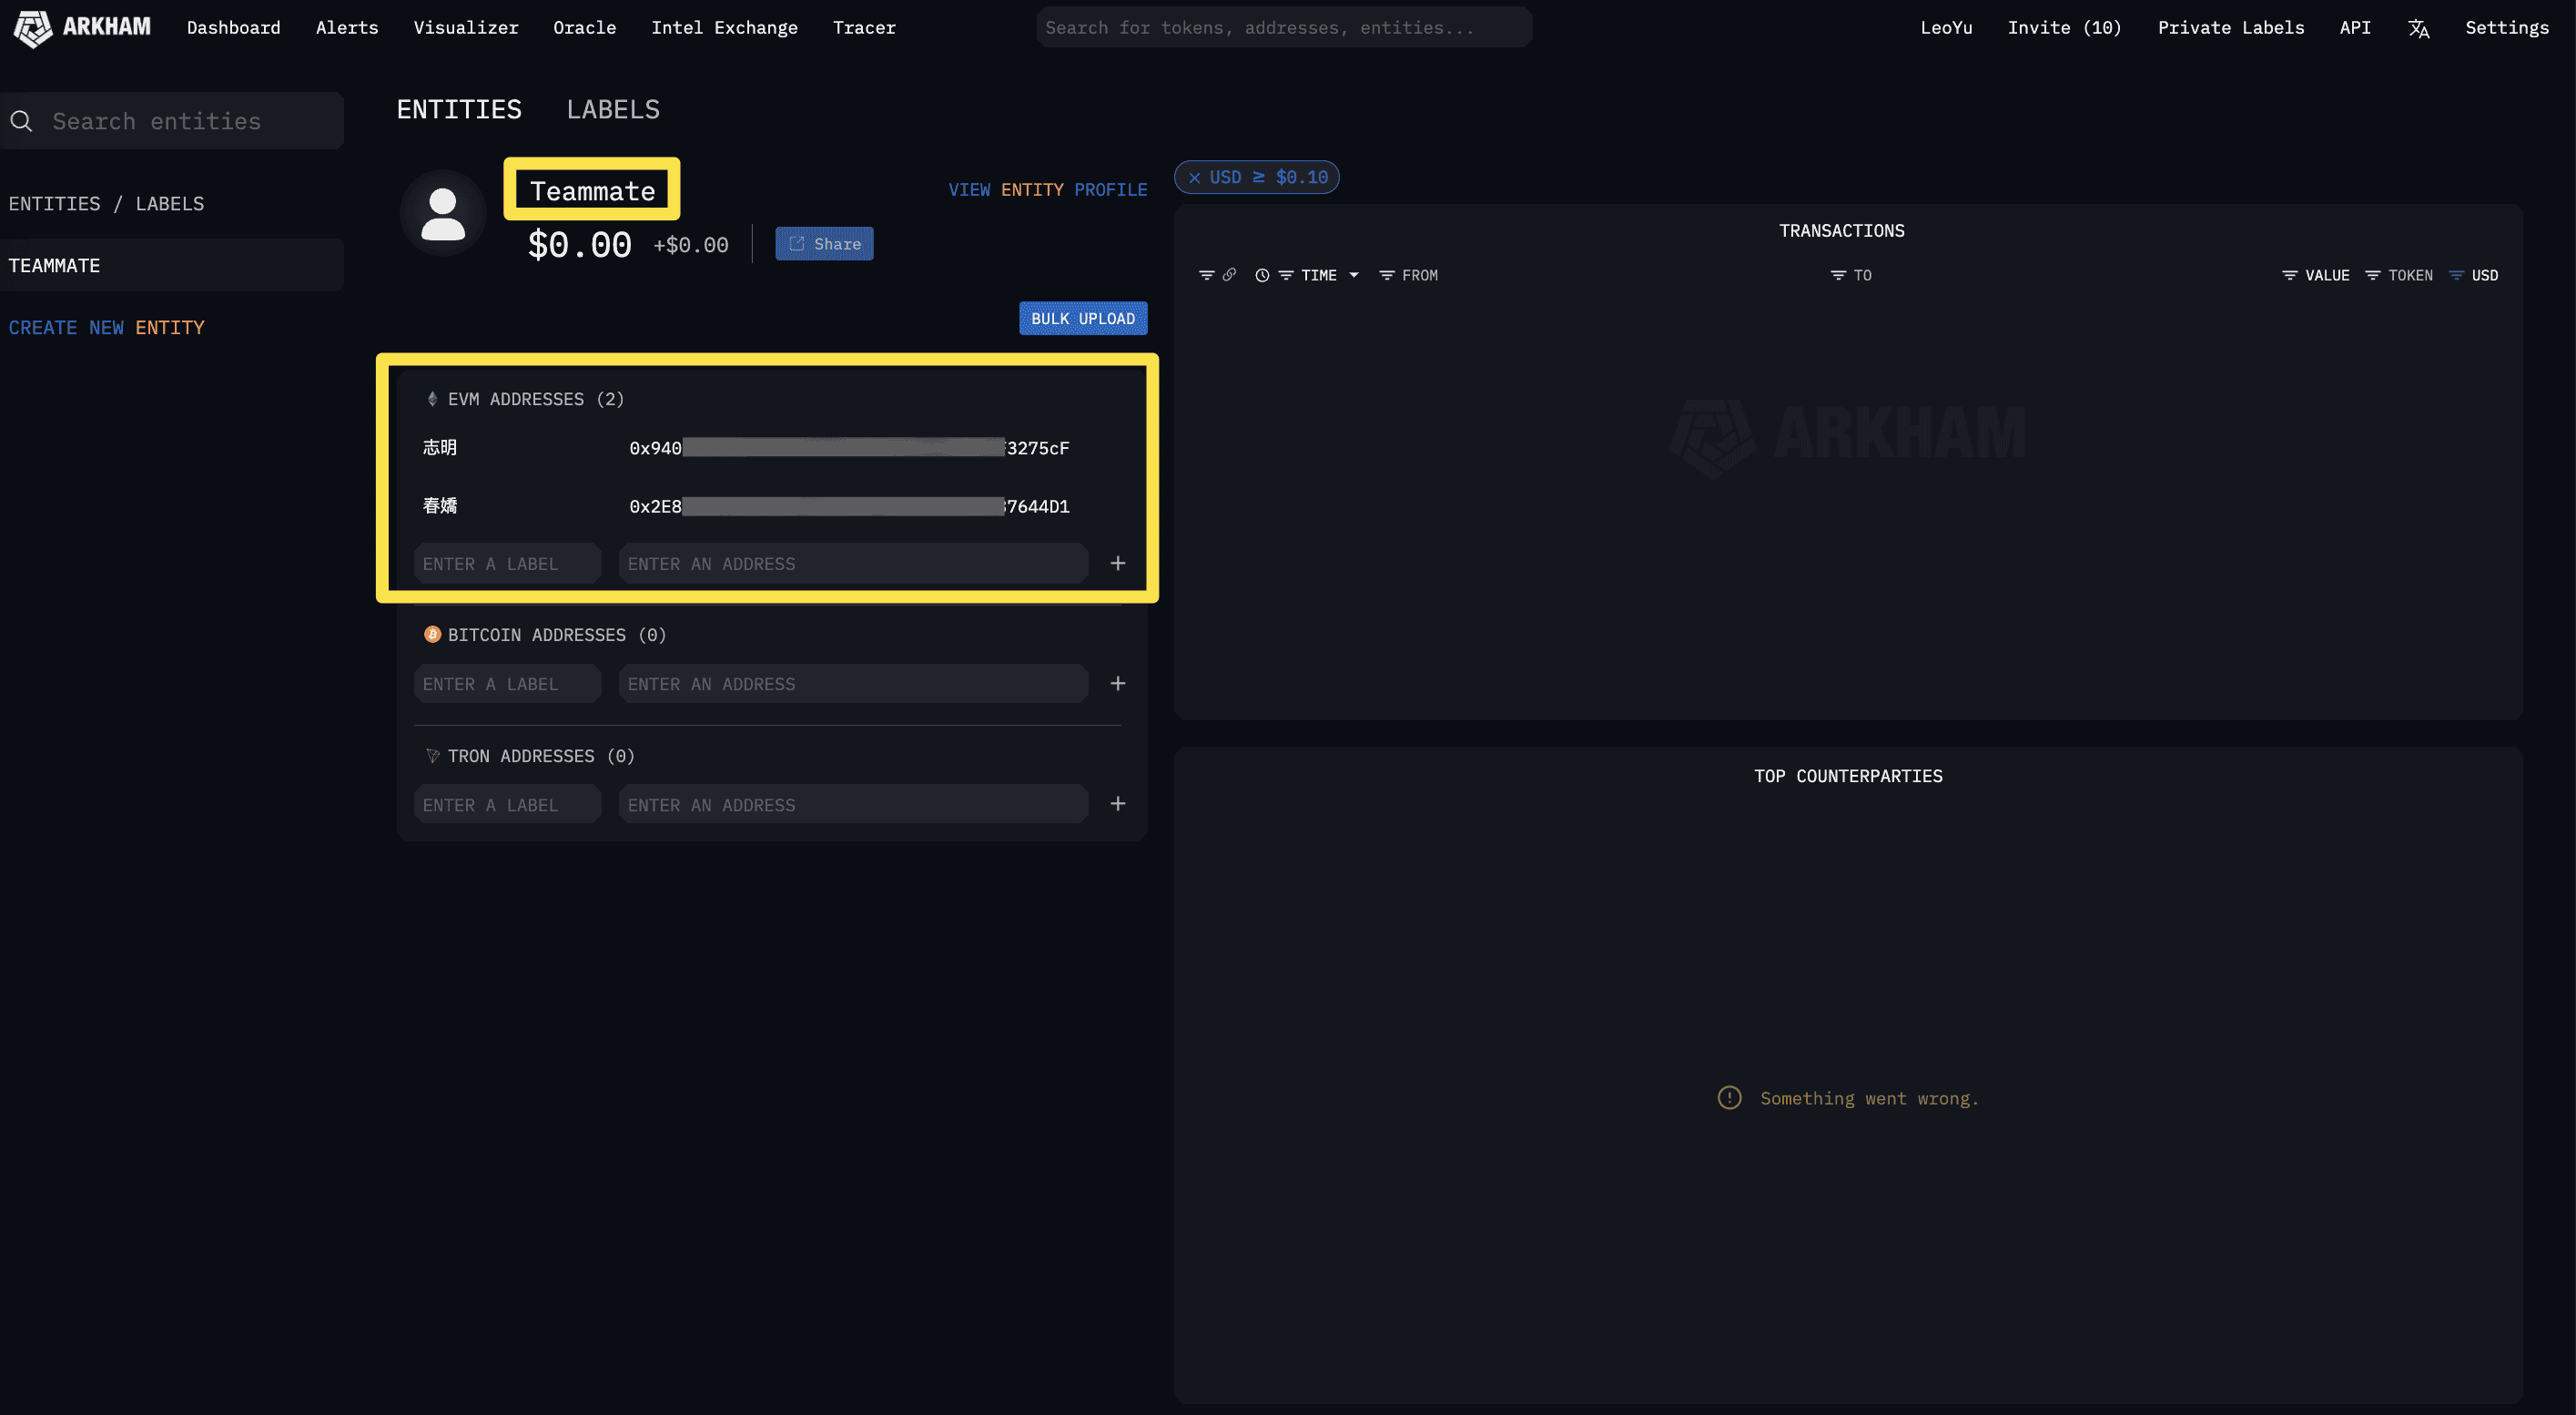Focus Bitcoin ENTER A LABEL field
The image size is (2576, 1415).
[507, 683]
